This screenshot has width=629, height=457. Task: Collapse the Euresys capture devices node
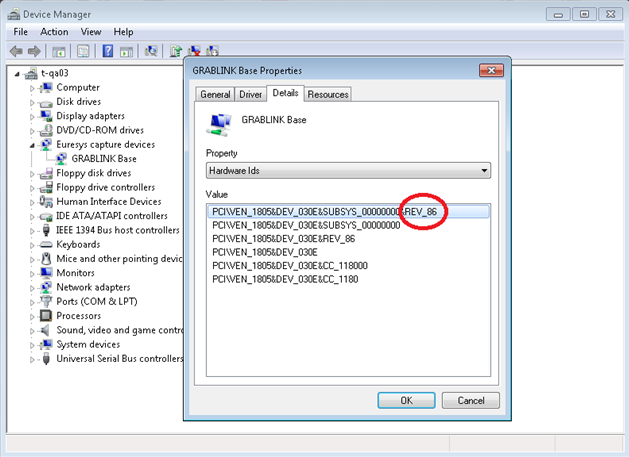coord(33,144)
